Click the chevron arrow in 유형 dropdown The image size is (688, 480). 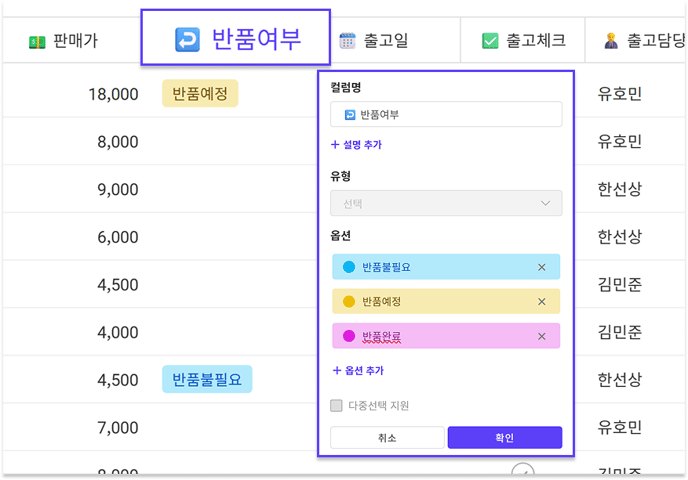coord(545,203)
